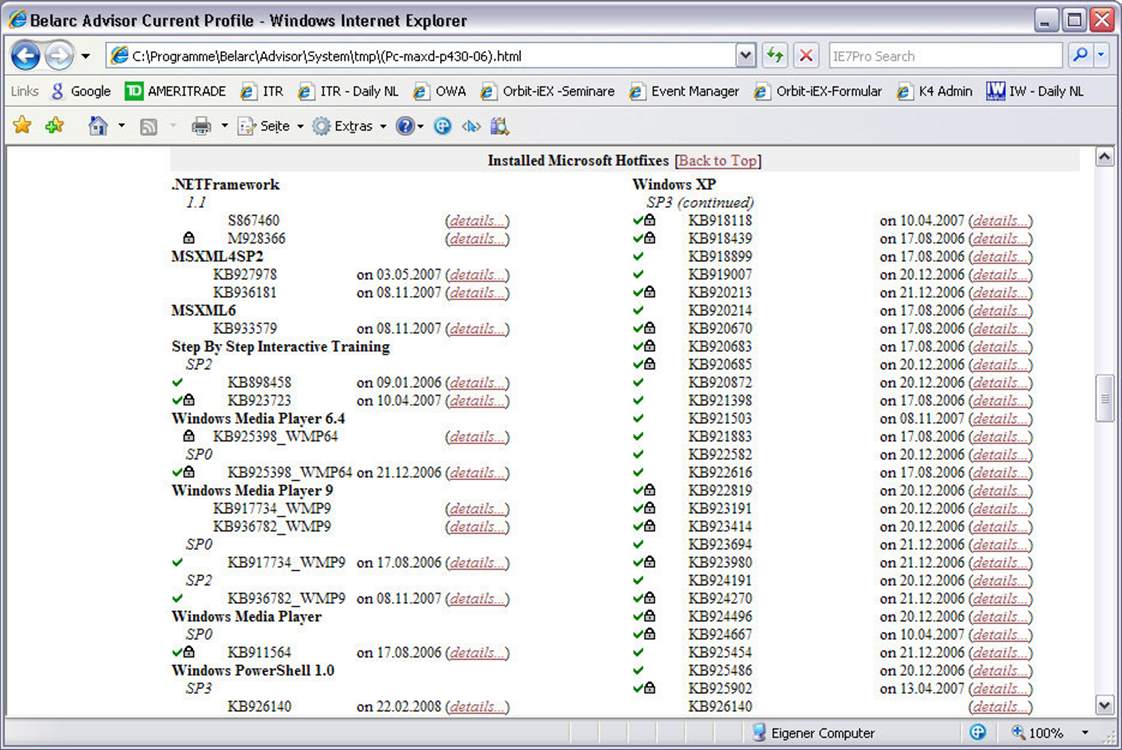Open details link for KB920213

tap(1000, 293)
